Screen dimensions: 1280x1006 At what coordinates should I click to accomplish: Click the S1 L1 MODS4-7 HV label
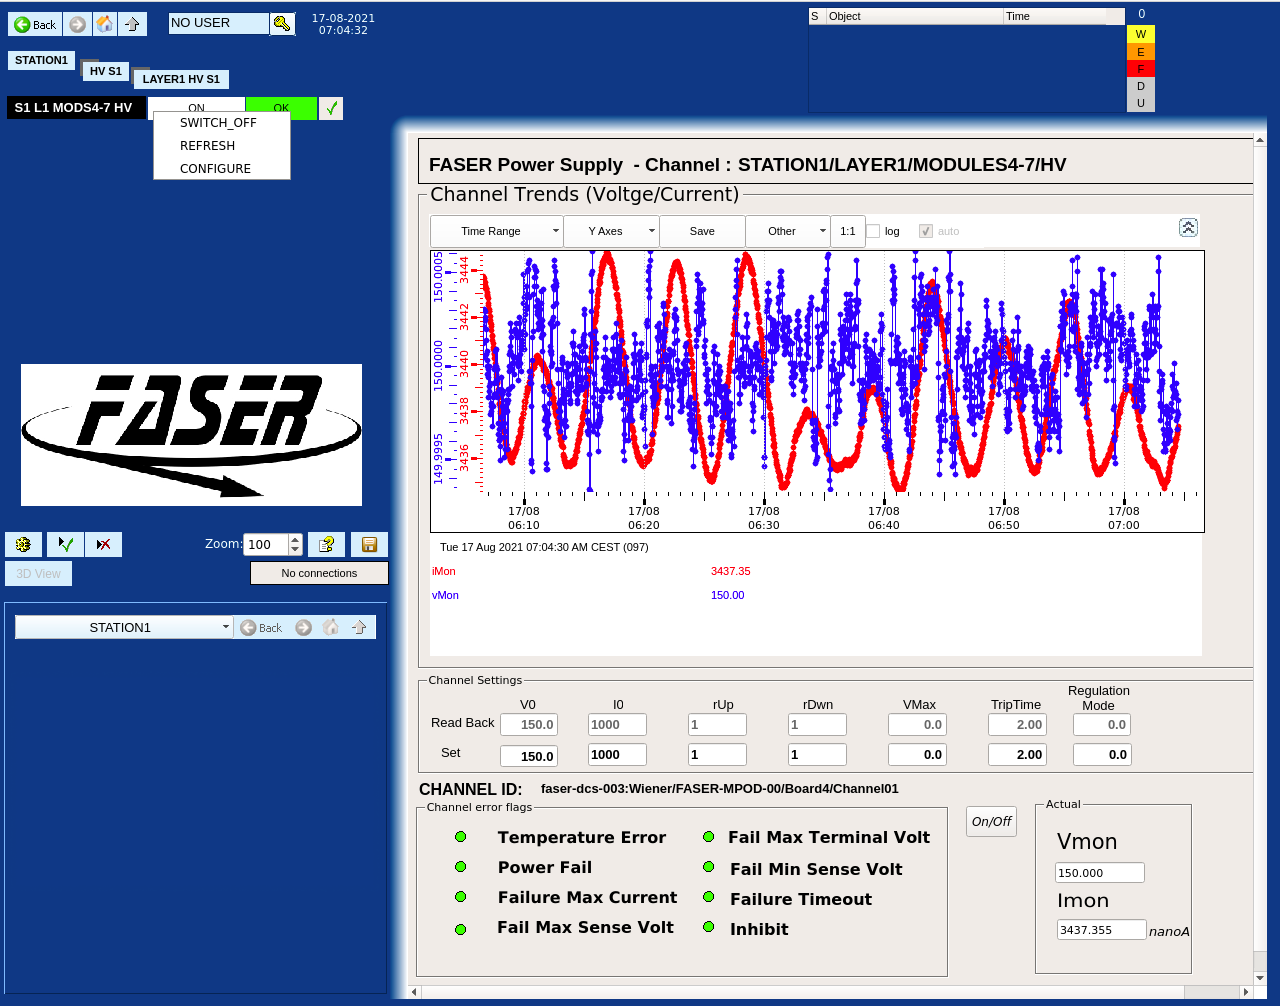pyautogui.click(x=76, y=108)
